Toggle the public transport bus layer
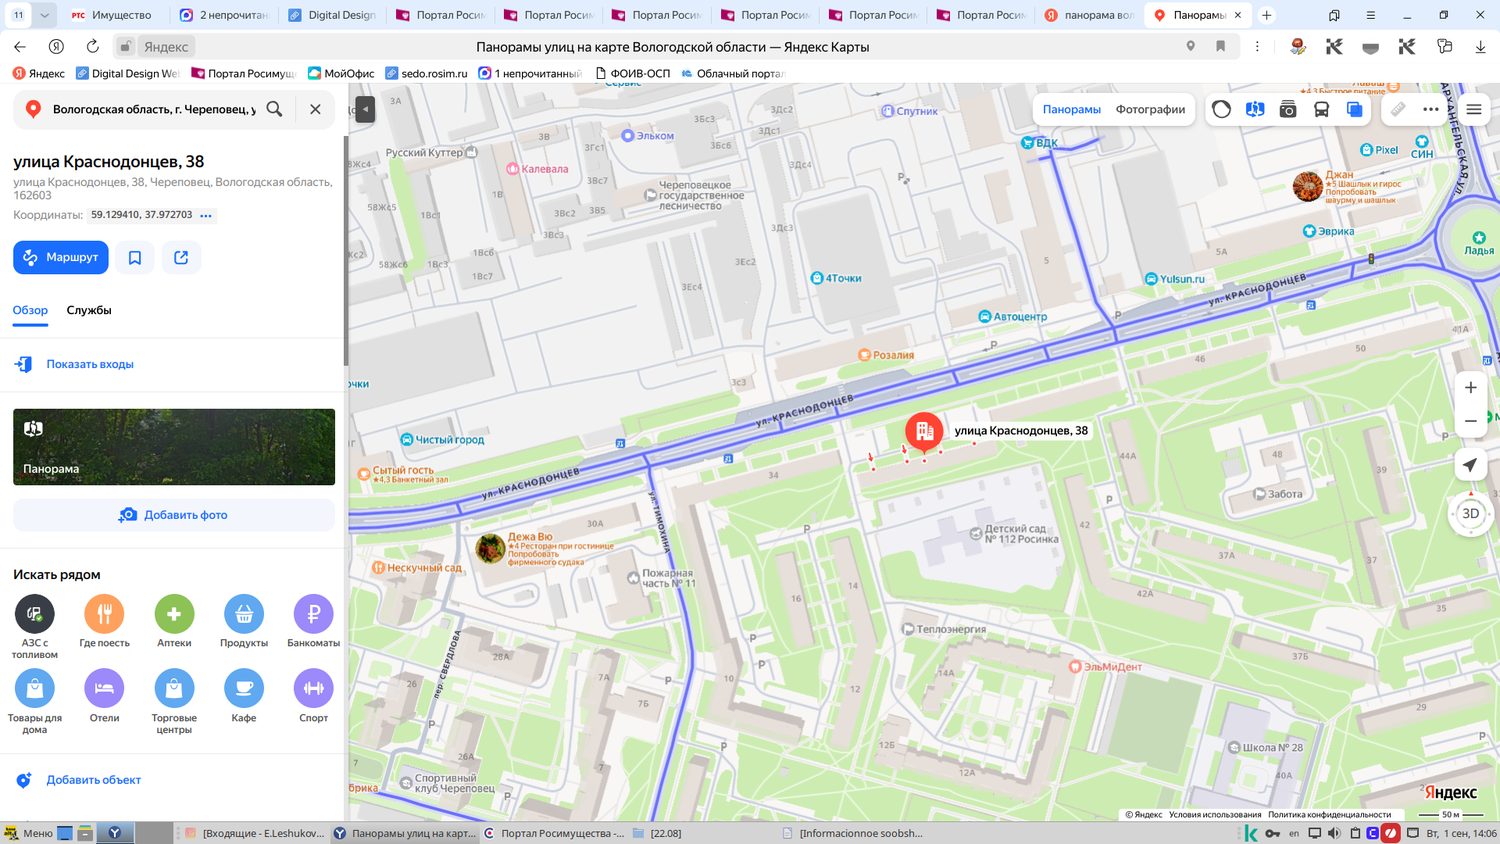 point(1321,110)
